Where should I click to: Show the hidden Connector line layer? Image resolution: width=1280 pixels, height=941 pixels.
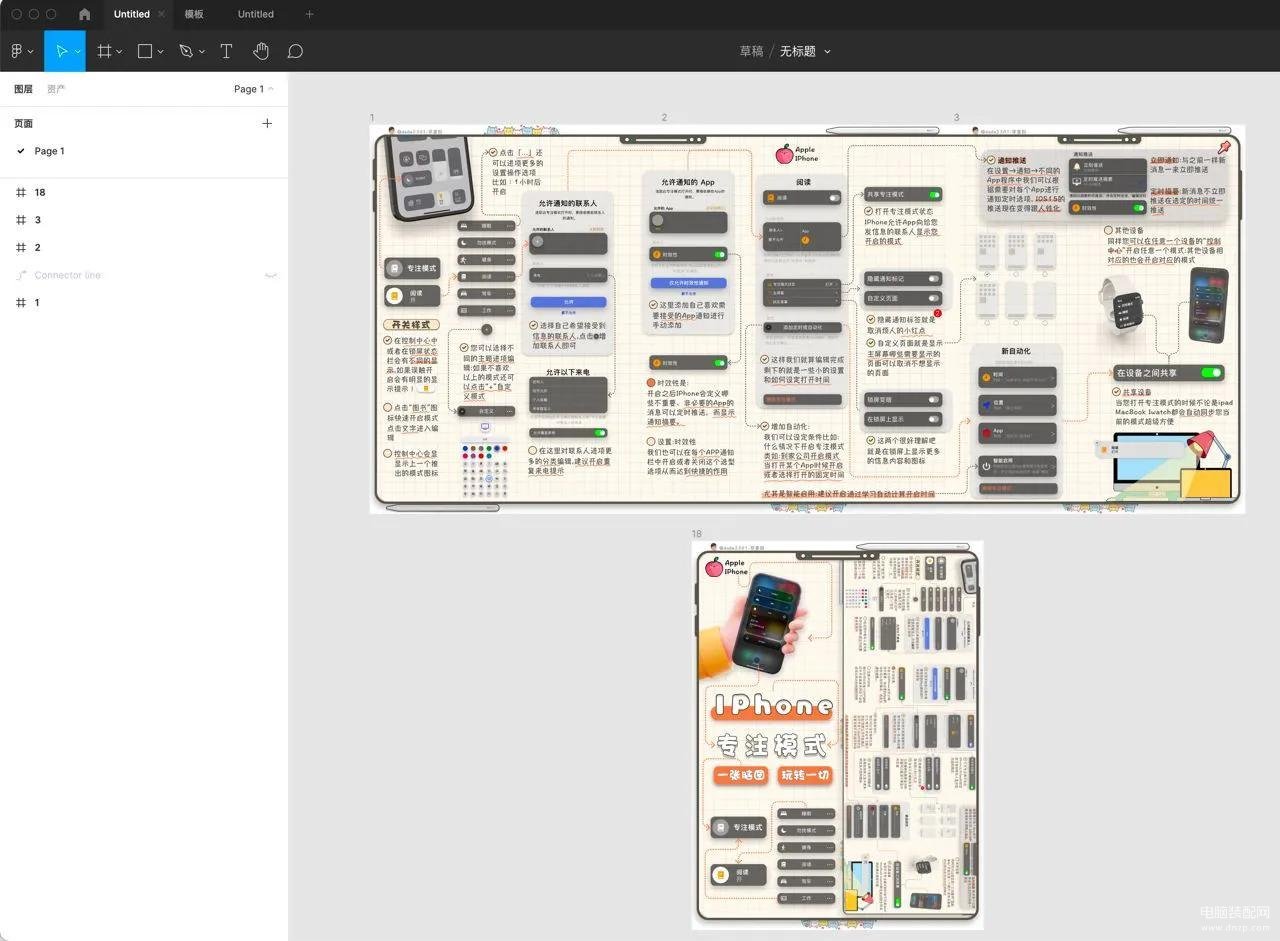(x=269, y=275)
